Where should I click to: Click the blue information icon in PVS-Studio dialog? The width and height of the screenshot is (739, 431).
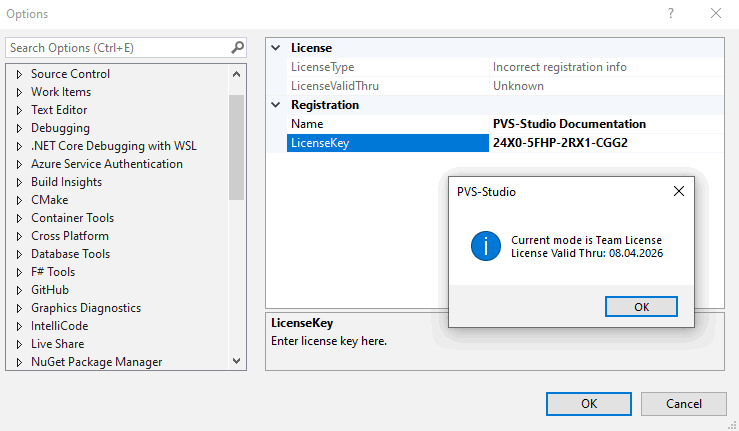[485, 246]
